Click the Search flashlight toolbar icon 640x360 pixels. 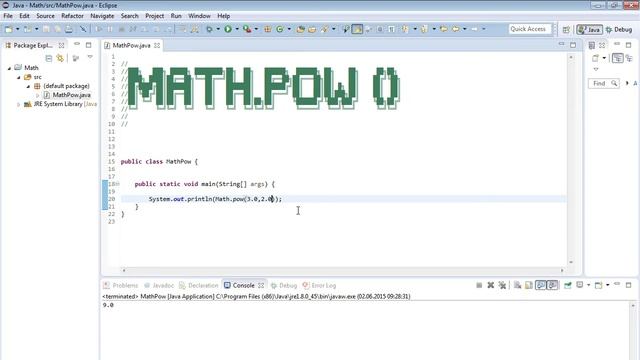coord(325,29)
